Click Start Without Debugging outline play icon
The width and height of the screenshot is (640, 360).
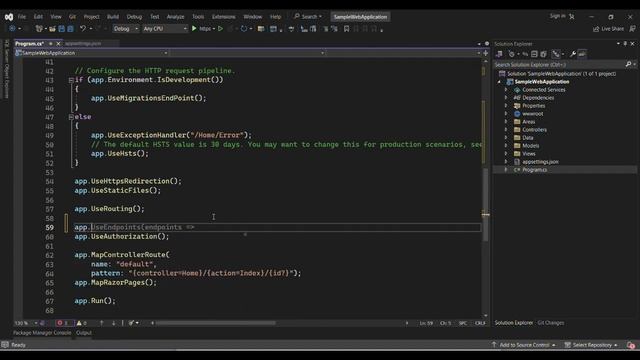coord(220,29)
